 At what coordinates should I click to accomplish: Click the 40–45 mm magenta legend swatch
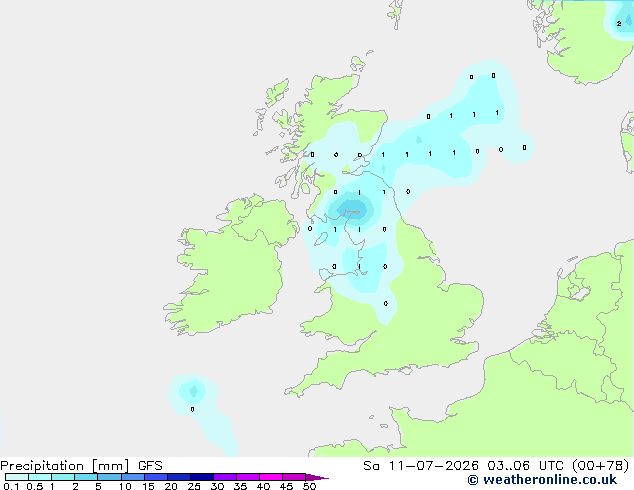[x=271, y=477]
